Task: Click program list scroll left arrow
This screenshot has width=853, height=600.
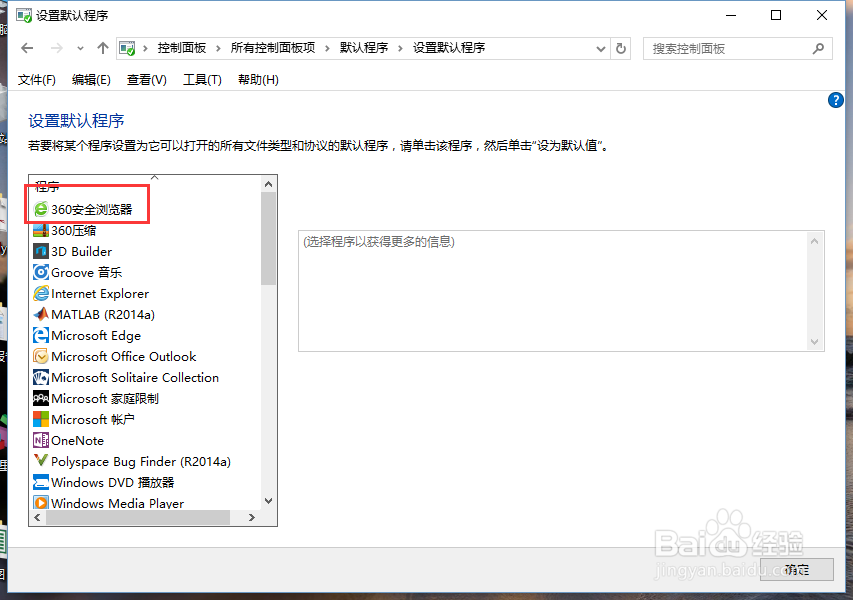Action: point(37,517)
